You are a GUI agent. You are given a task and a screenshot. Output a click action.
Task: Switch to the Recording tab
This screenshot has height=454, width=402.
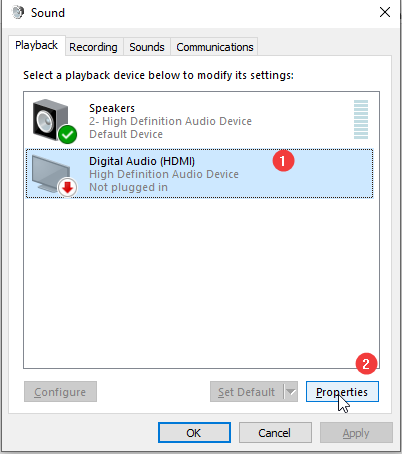tap(93, 47)
